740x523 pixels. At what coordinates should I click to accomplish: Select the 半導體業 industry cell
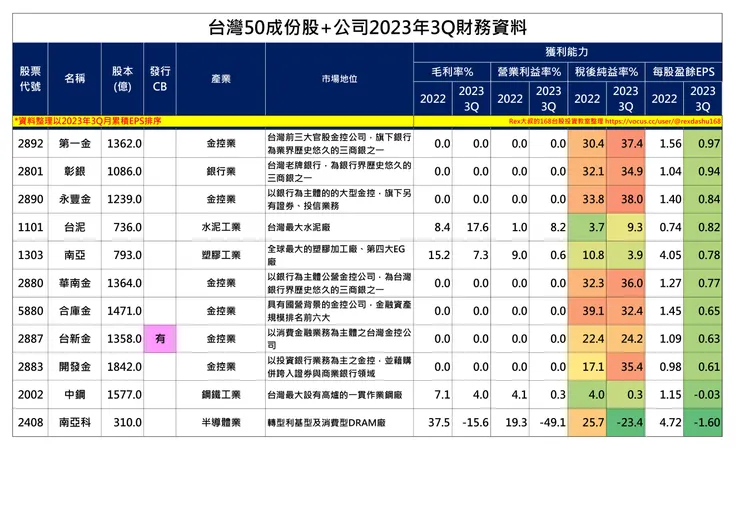click(221, 422)
